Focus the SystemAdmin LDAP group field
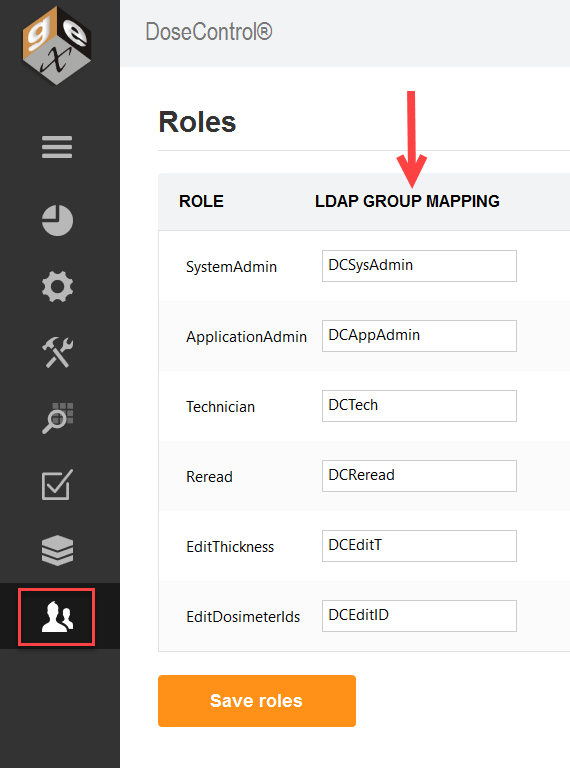Viewport: 570px width, 768px height. click(419, 266)
